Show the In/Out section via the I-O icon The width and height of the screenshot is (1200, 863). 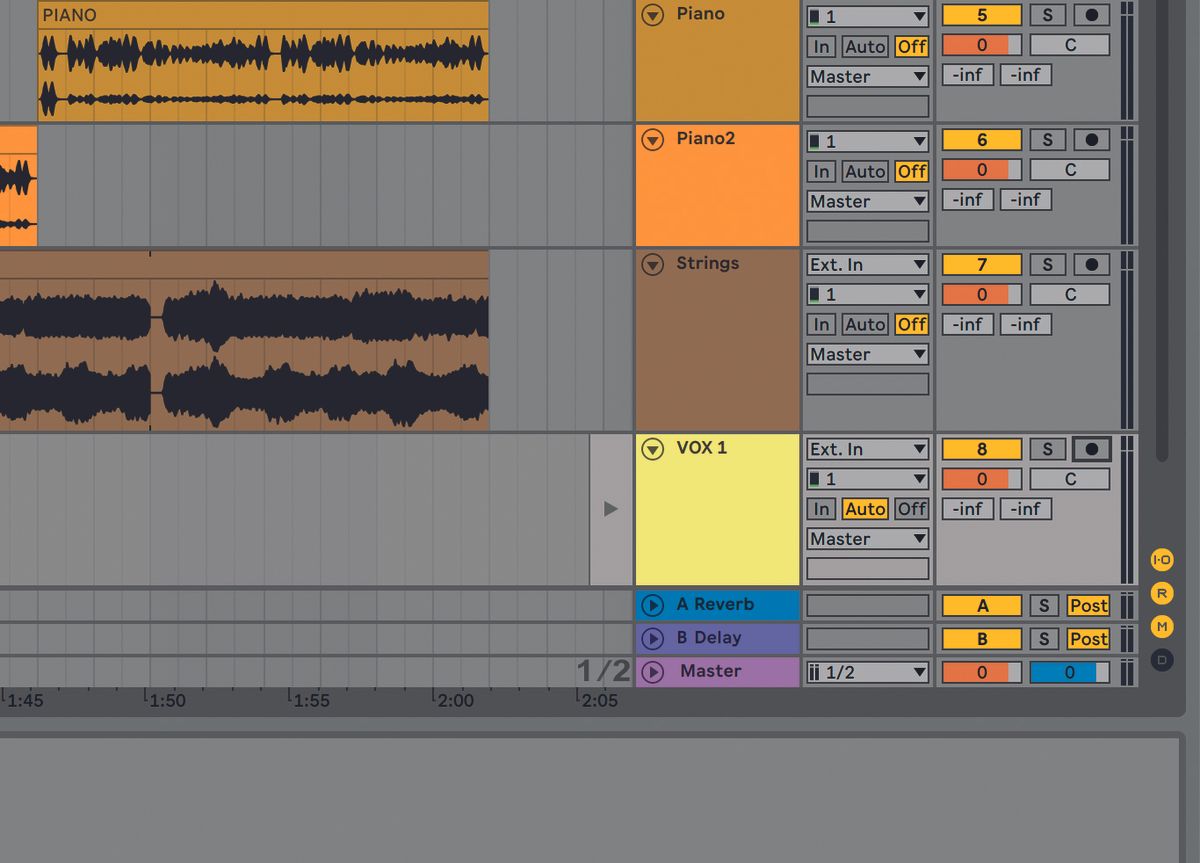[1161, 561]
